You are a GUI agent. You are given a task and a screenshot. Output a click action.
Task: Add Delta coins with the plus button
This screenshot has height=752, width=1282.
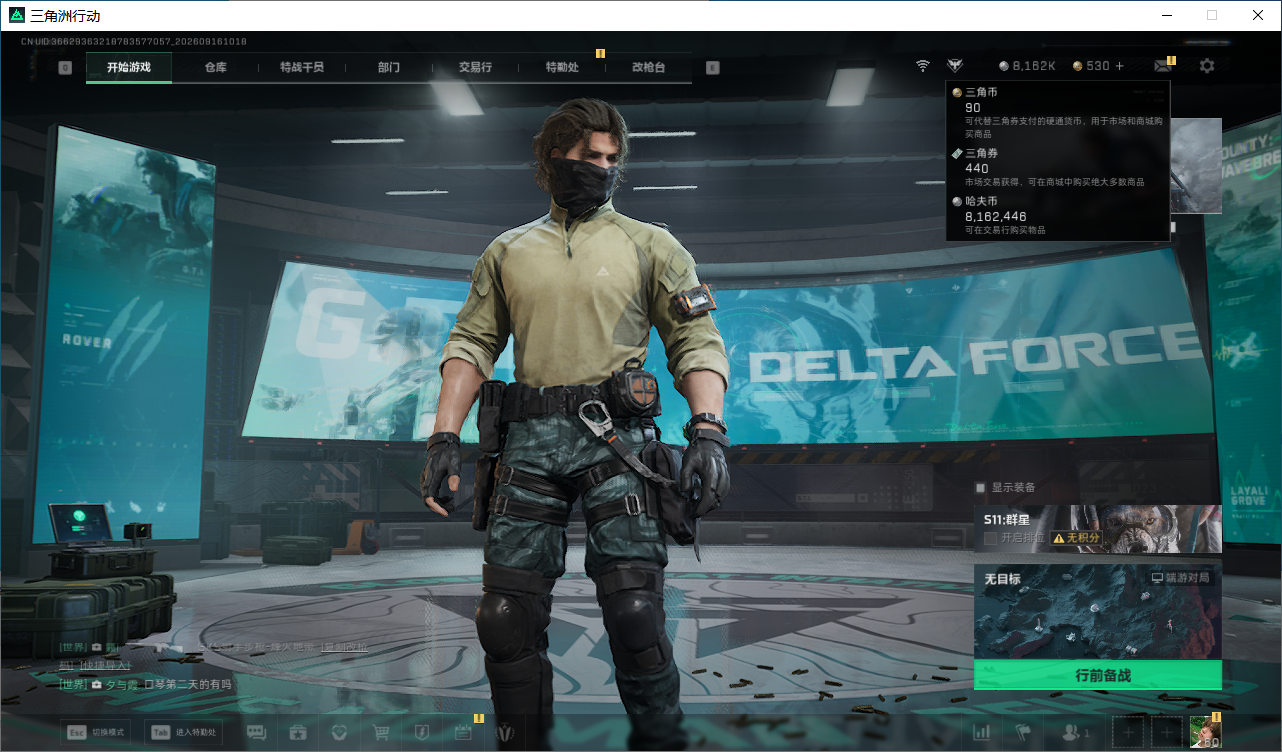click(x=1119, y=66)
